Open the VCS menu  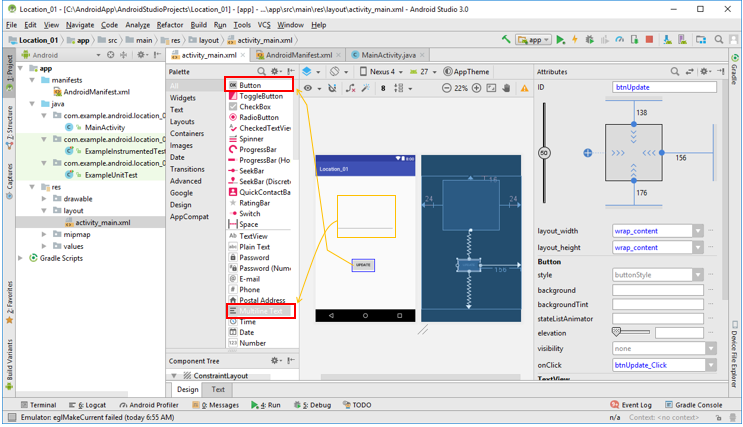[x=264, y=25]
